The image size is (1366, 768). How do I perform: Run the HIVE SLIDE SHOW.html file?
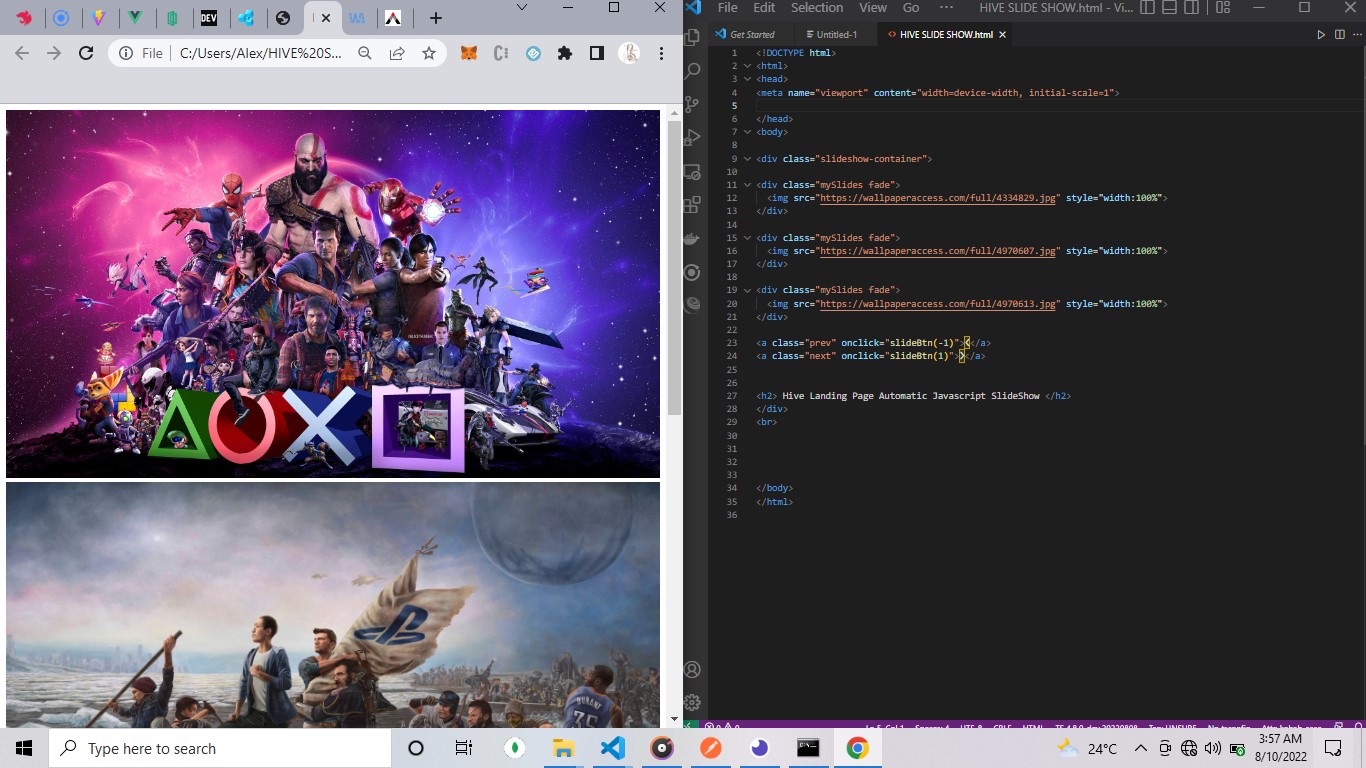coord(1321,34)
